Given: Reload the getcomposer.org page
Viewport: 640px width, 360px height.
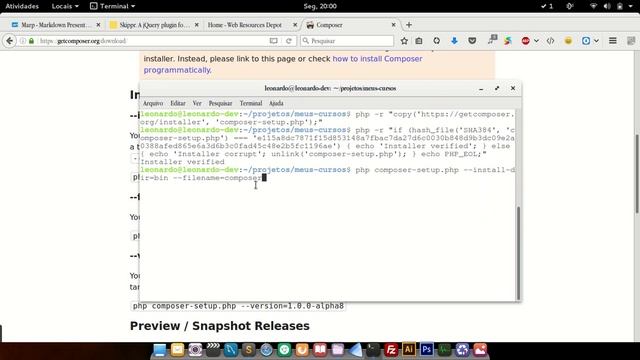Looking at the screenshot, I should [x=289, y=41].
